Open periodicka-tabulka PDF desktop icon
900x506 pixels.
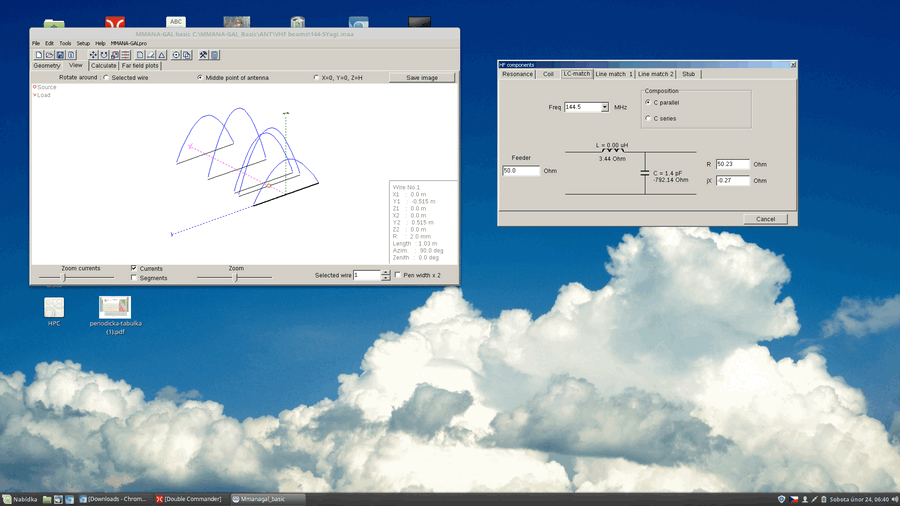coord(116,308)
